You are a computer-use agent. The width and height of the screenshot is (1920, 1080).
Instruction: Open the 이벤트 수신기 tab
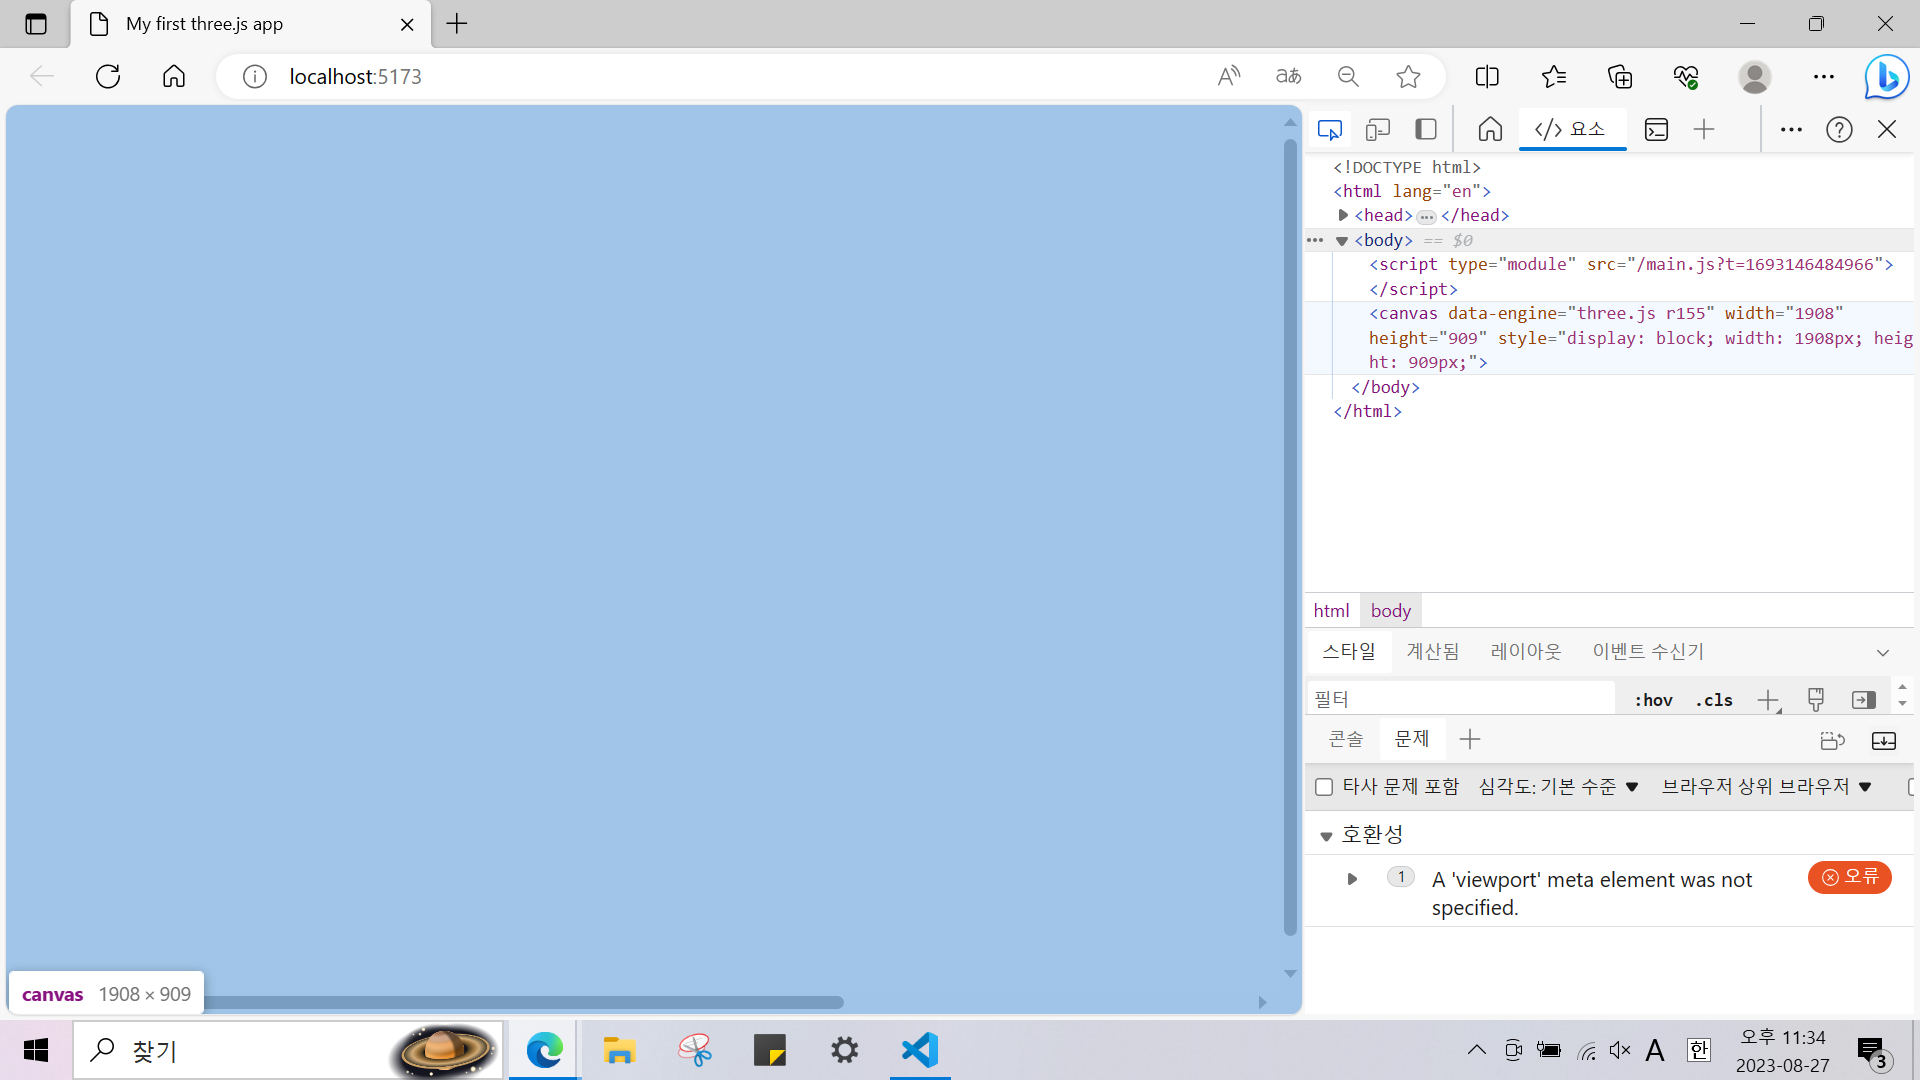tap(1648, 652)
